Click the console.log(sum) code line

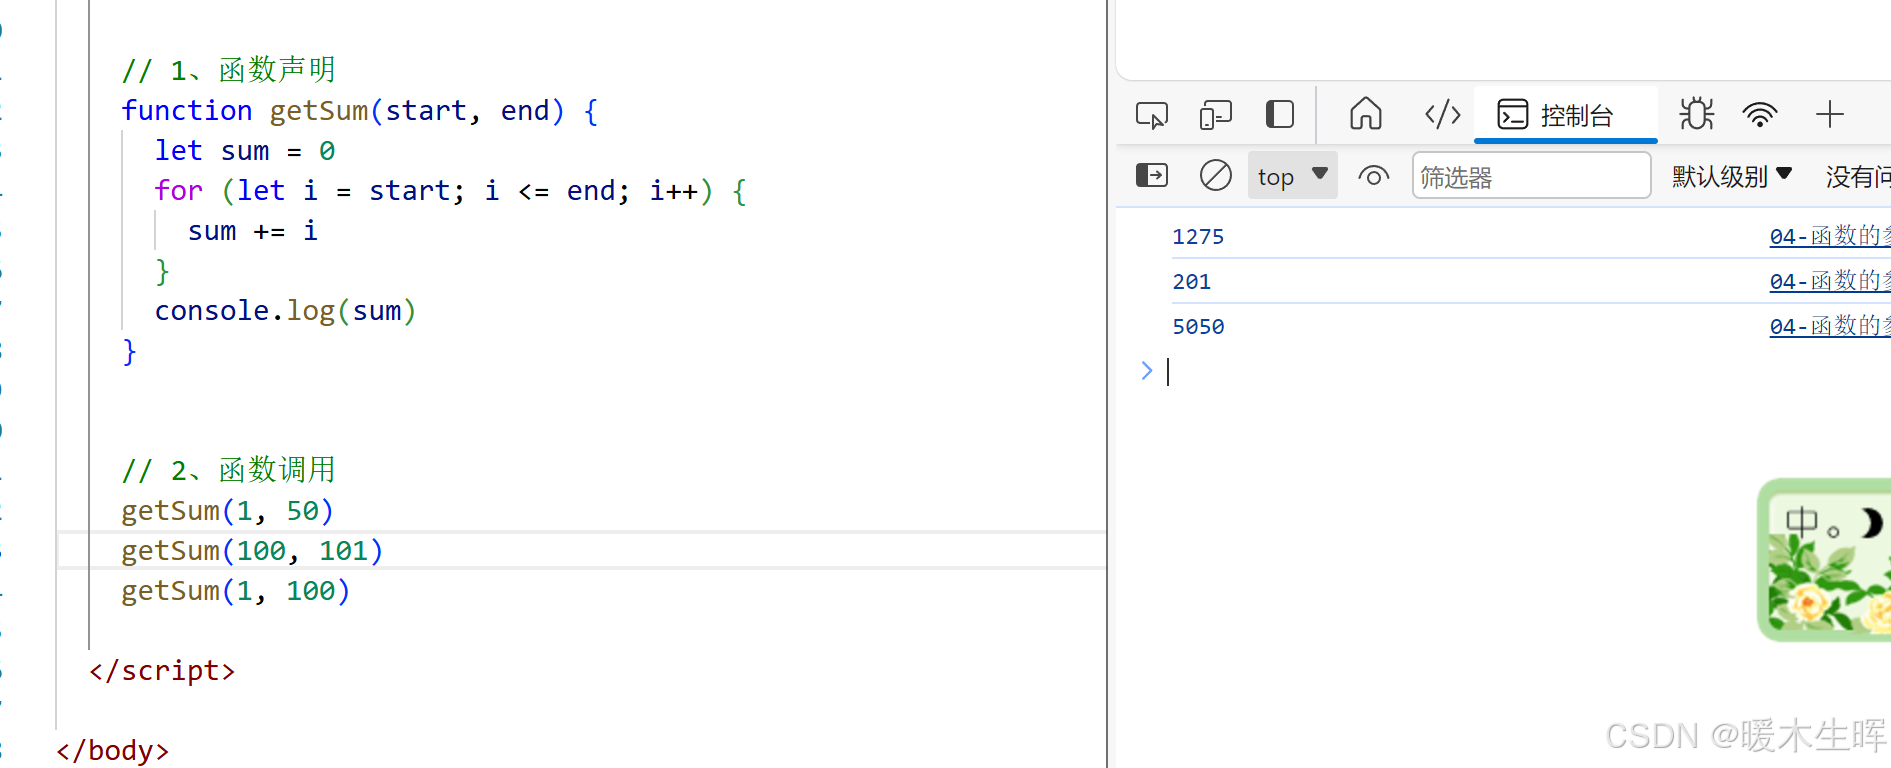285,311
